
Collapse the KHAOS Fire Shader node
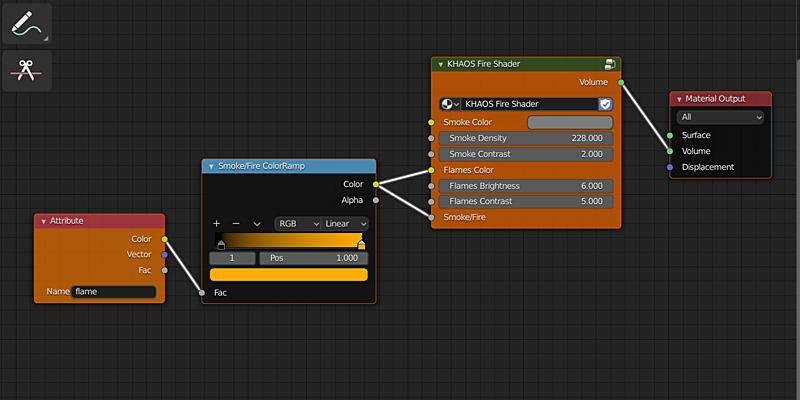coord(440,64)
